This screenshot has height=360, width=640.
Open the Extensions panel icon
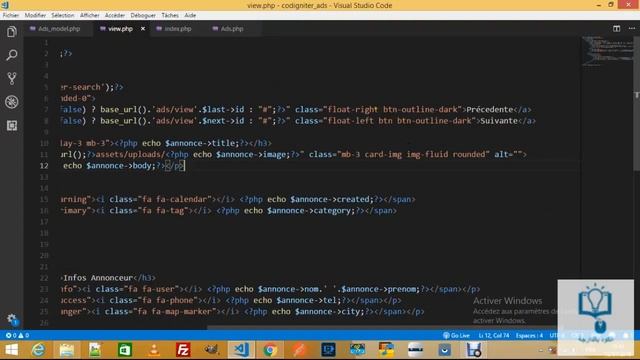click(11, 125)
